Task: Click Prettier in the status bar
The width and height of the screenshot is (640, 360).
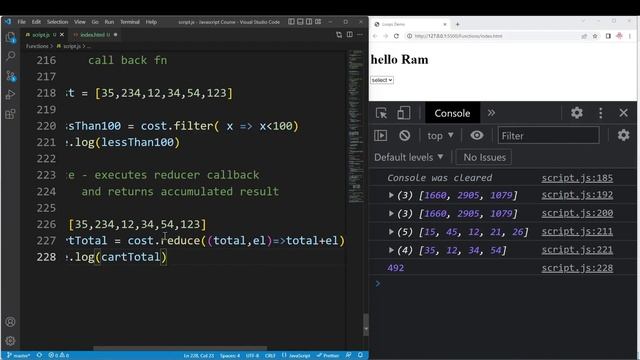Action: click(328, 356)
